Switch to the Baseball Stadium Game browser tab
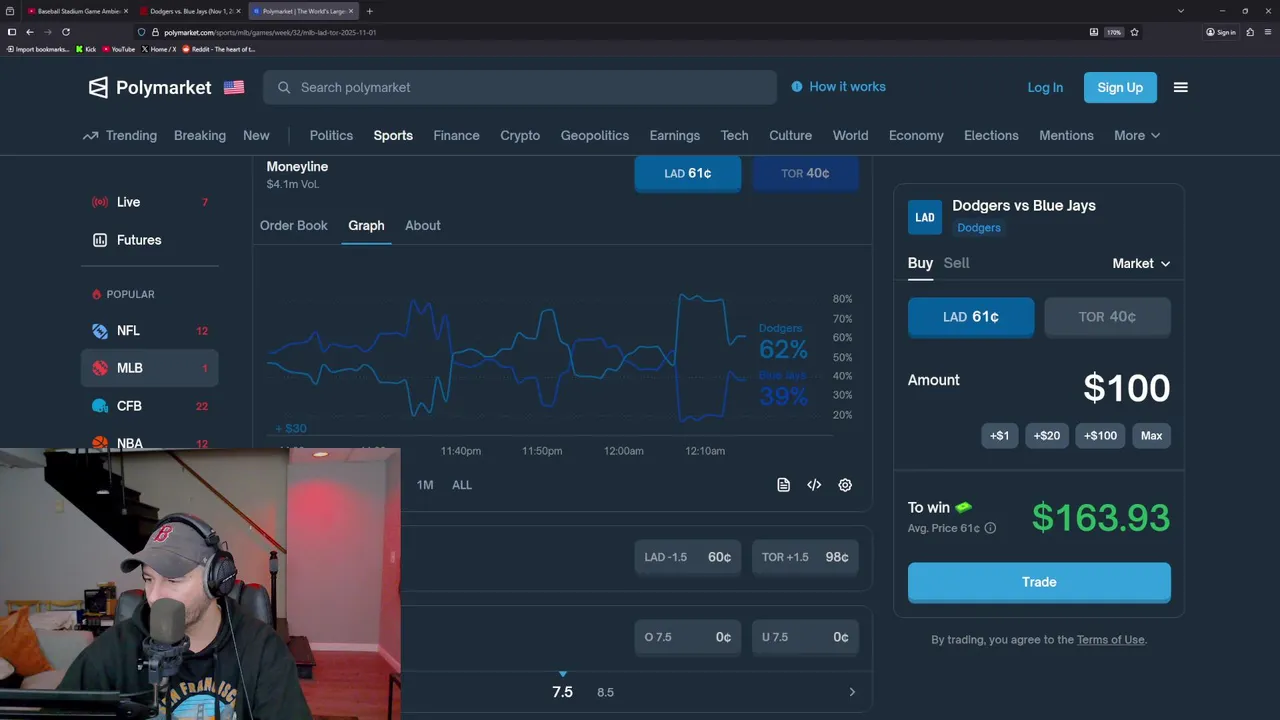1280x720 pixels. point(79,11)
